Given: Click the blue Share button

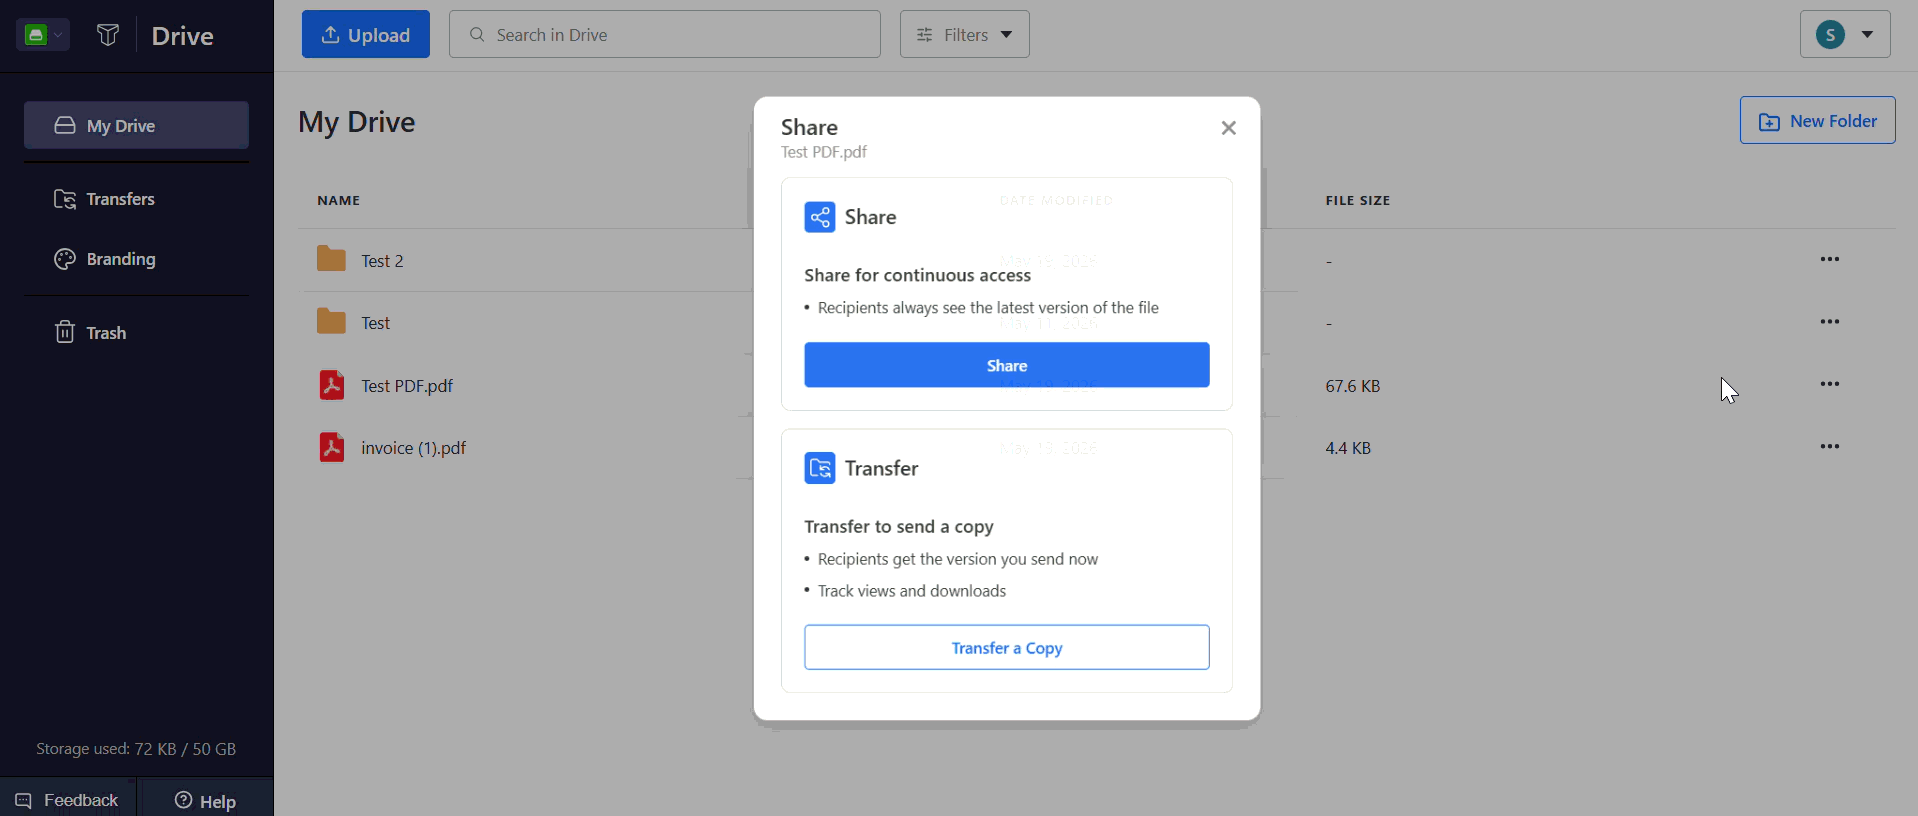Looking at the screenshot, I should [1007, 365].
